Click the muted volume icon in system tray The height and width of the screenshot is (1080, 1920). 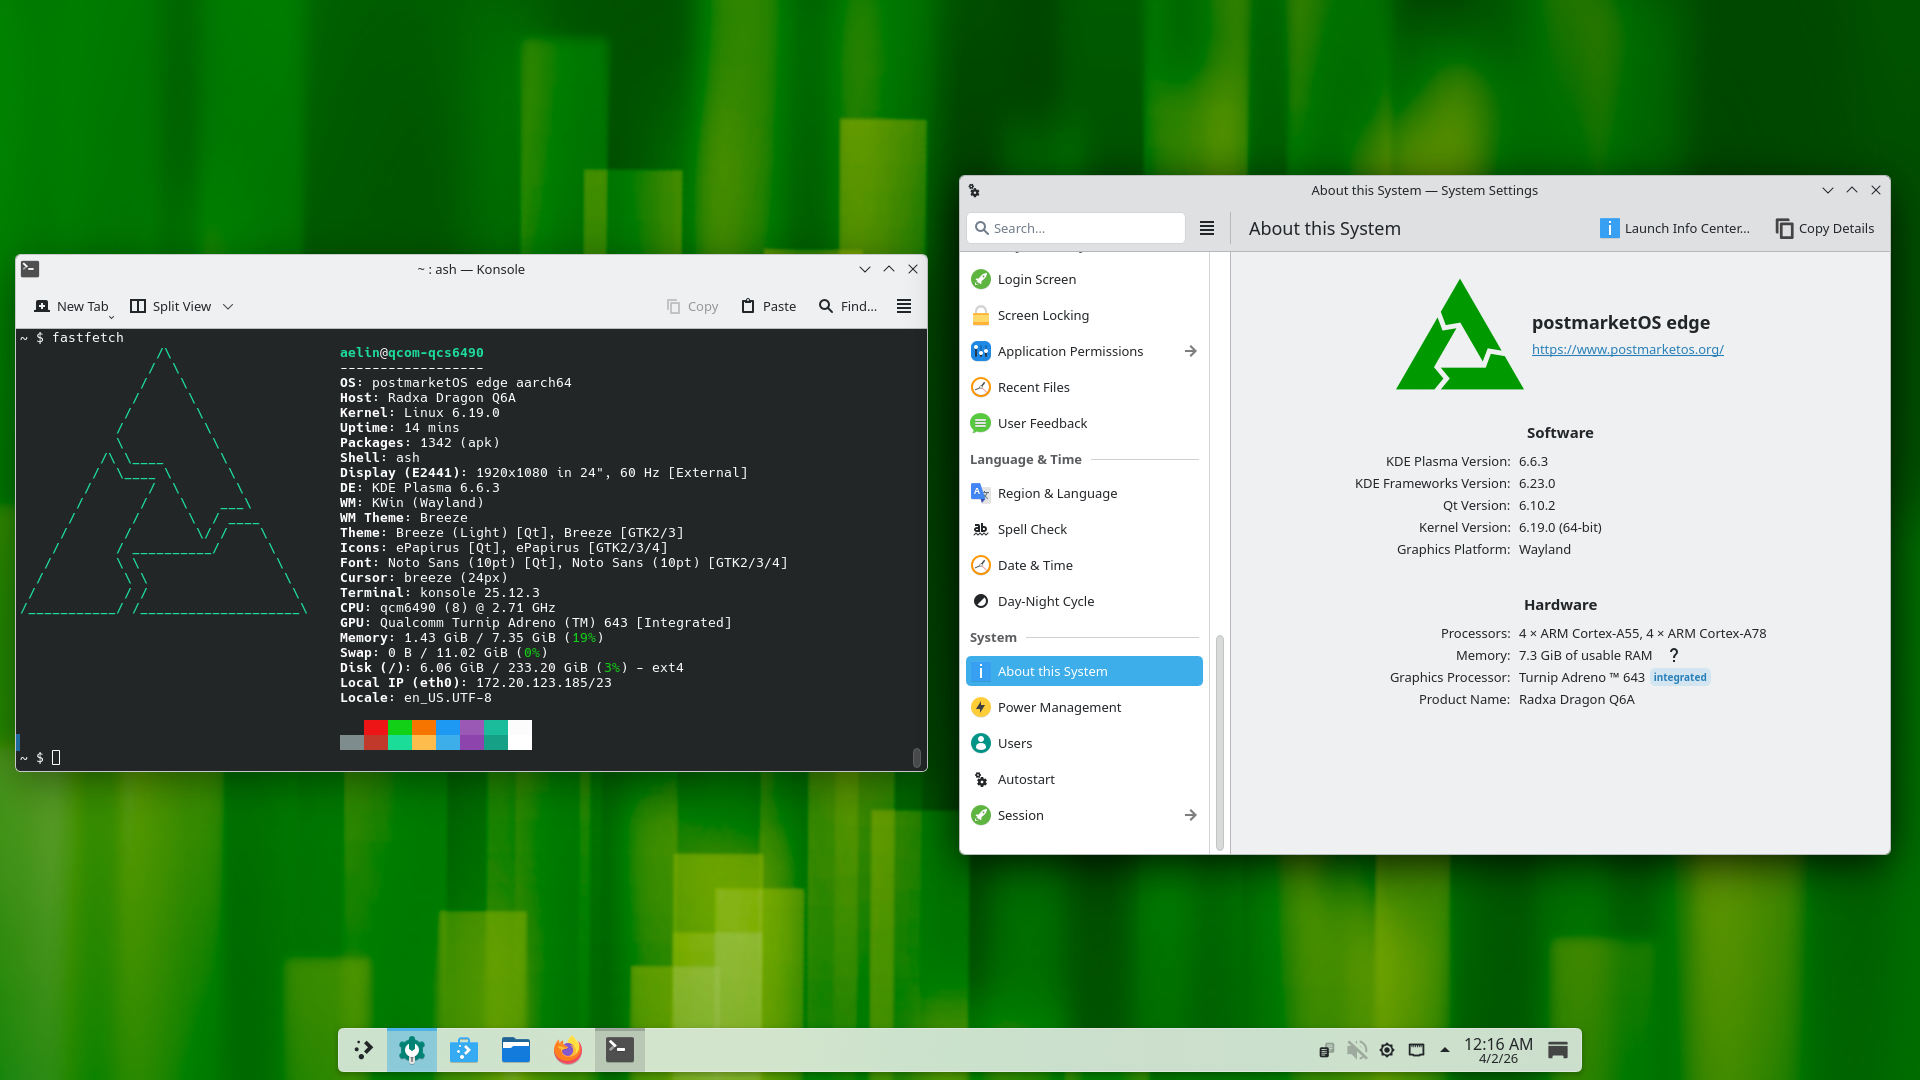click(1356, 1050)
